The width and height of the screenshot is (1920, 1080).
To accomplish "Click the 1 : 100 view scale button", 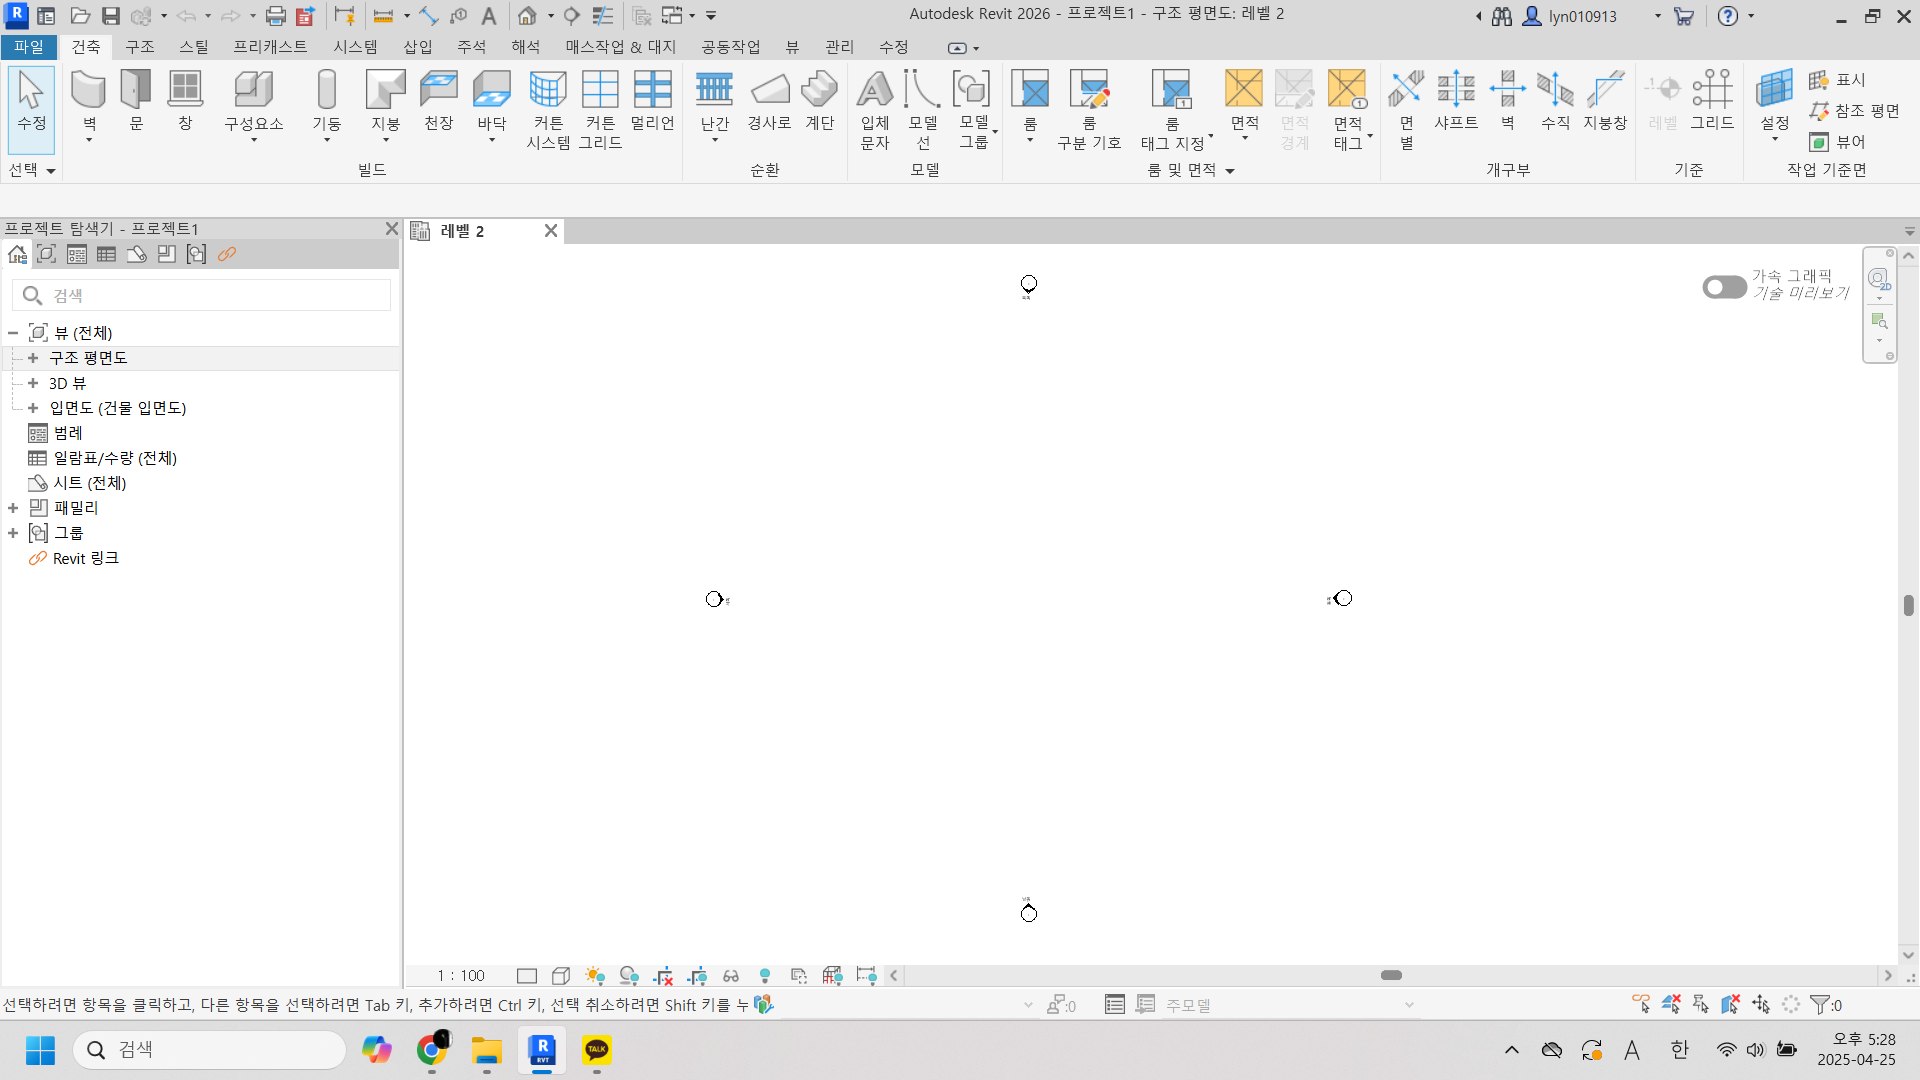I will click(460, 975).
